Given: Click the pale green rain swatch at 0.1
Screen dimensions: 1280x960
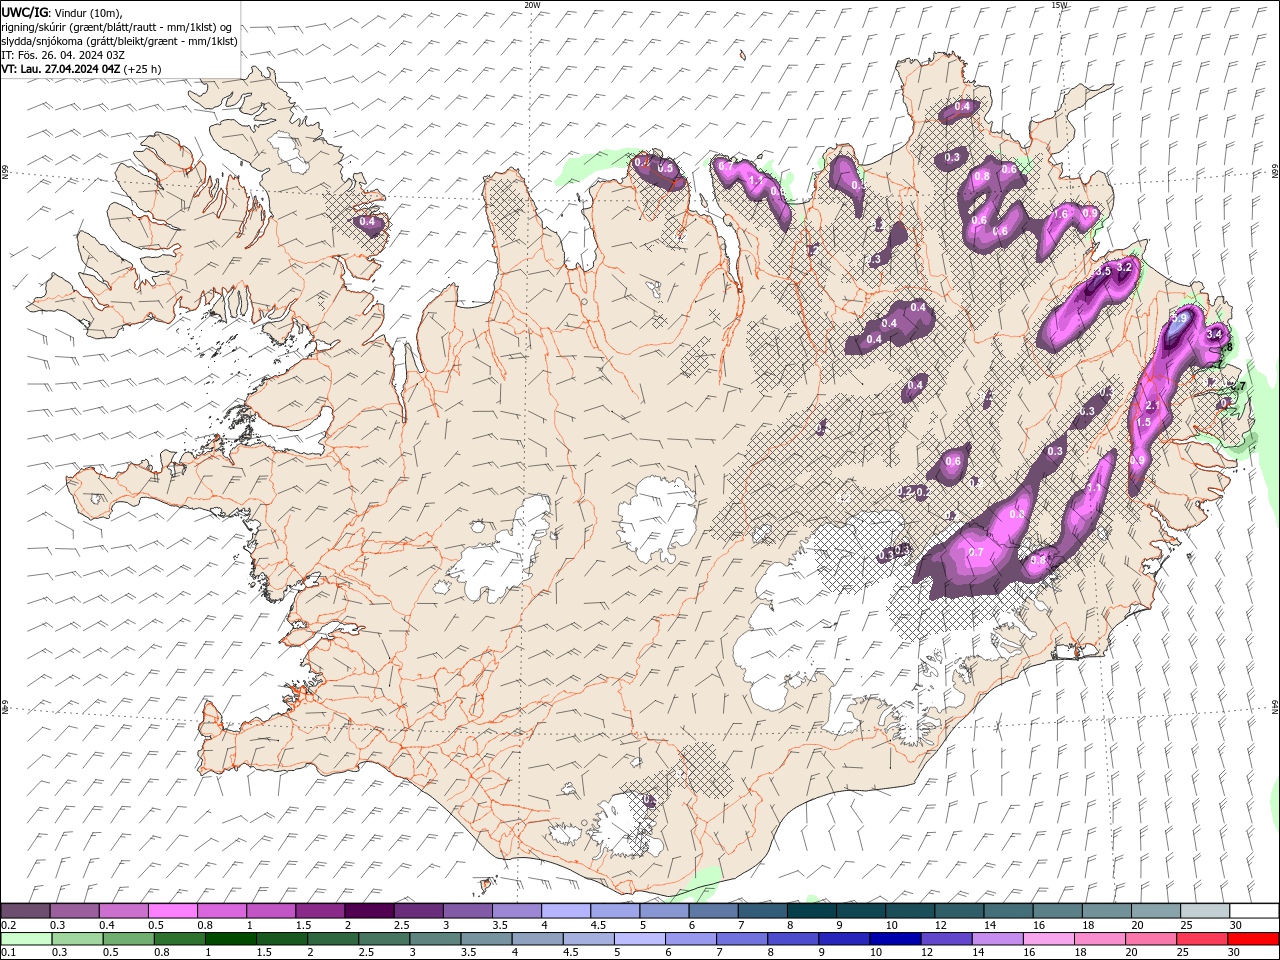Looking at the screenshot, I should [x=25, y=939].
